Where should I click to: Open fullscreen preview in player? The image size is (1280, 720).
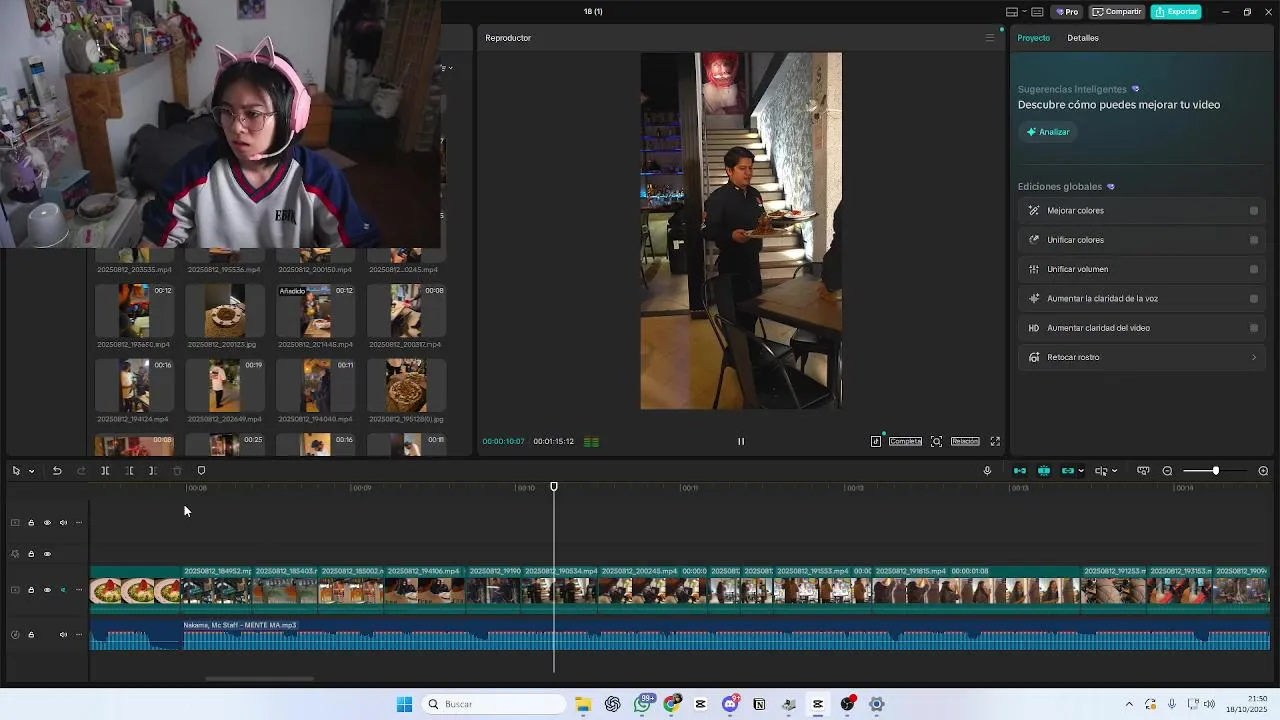coord(995,441)
